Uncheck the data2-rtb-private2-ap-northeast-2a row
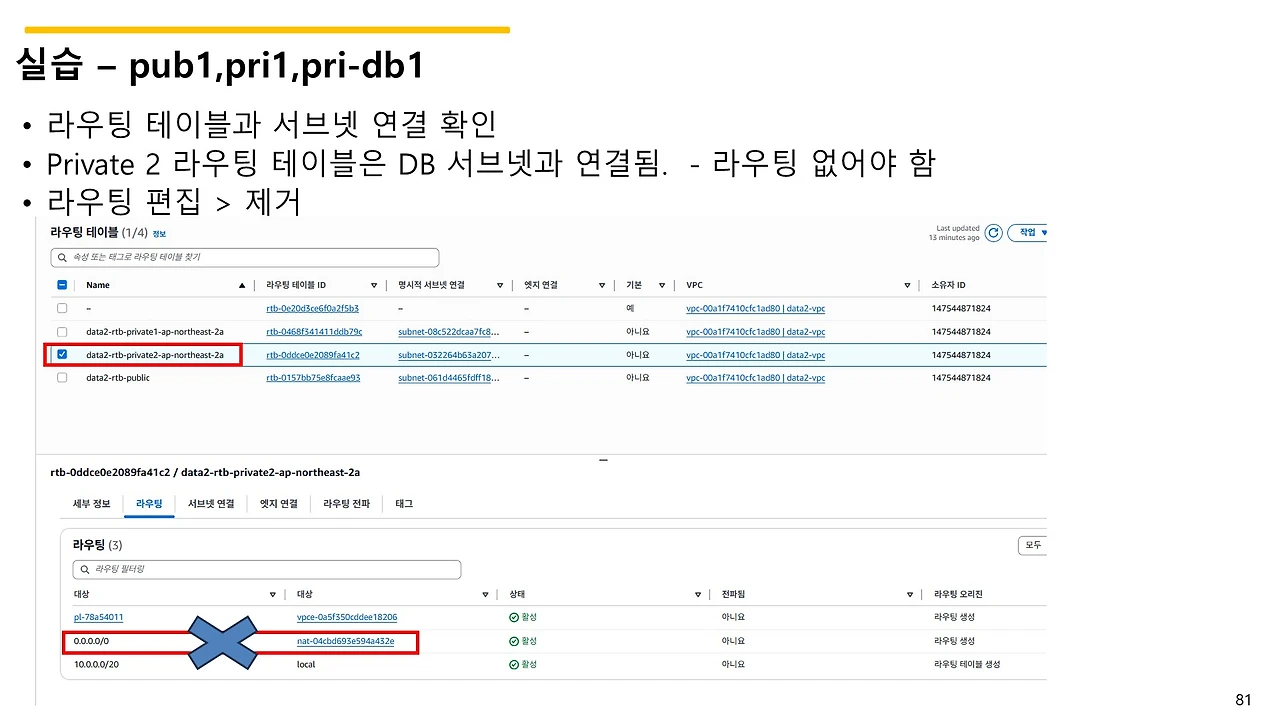 [62, 354]
